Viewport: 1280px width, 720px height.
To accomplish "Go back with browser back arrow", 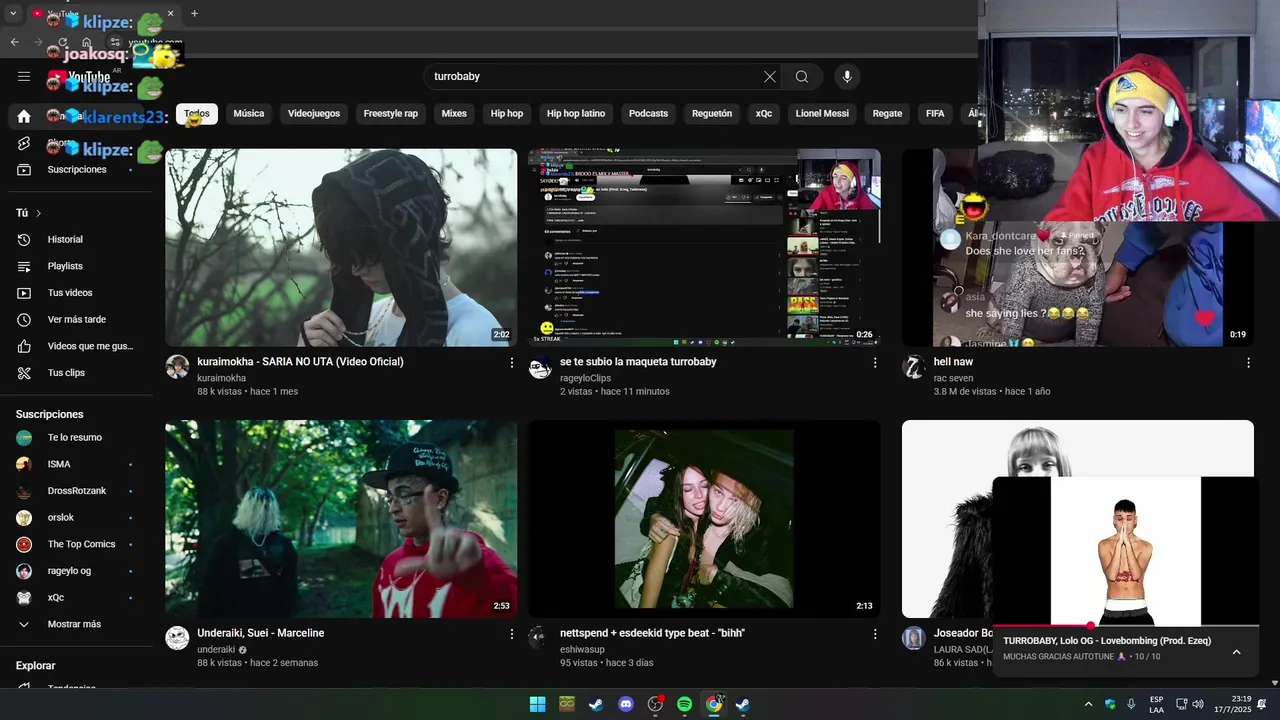I will (15, 42).
